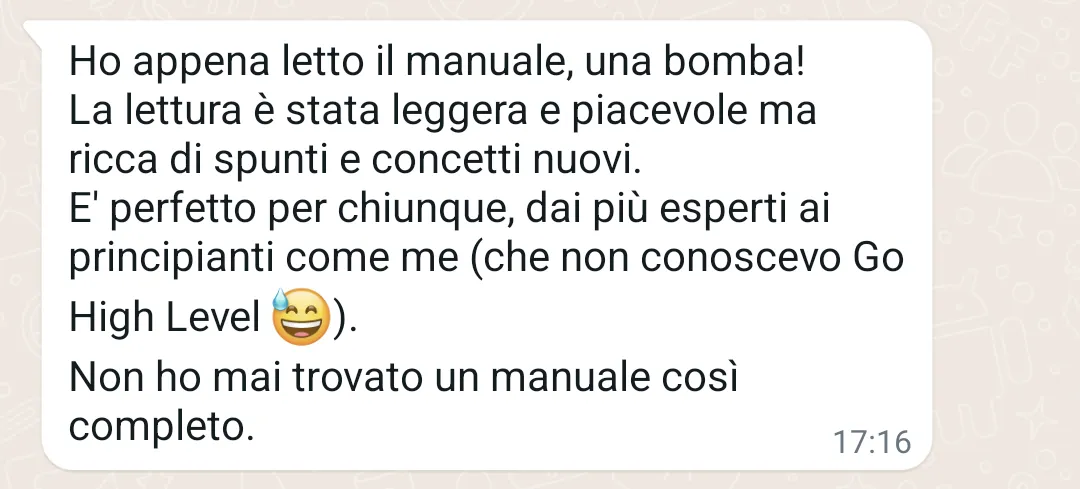Screen dimensions: 1080x489
Task: Click the sweating smile emoji
Action: [301, 317]
